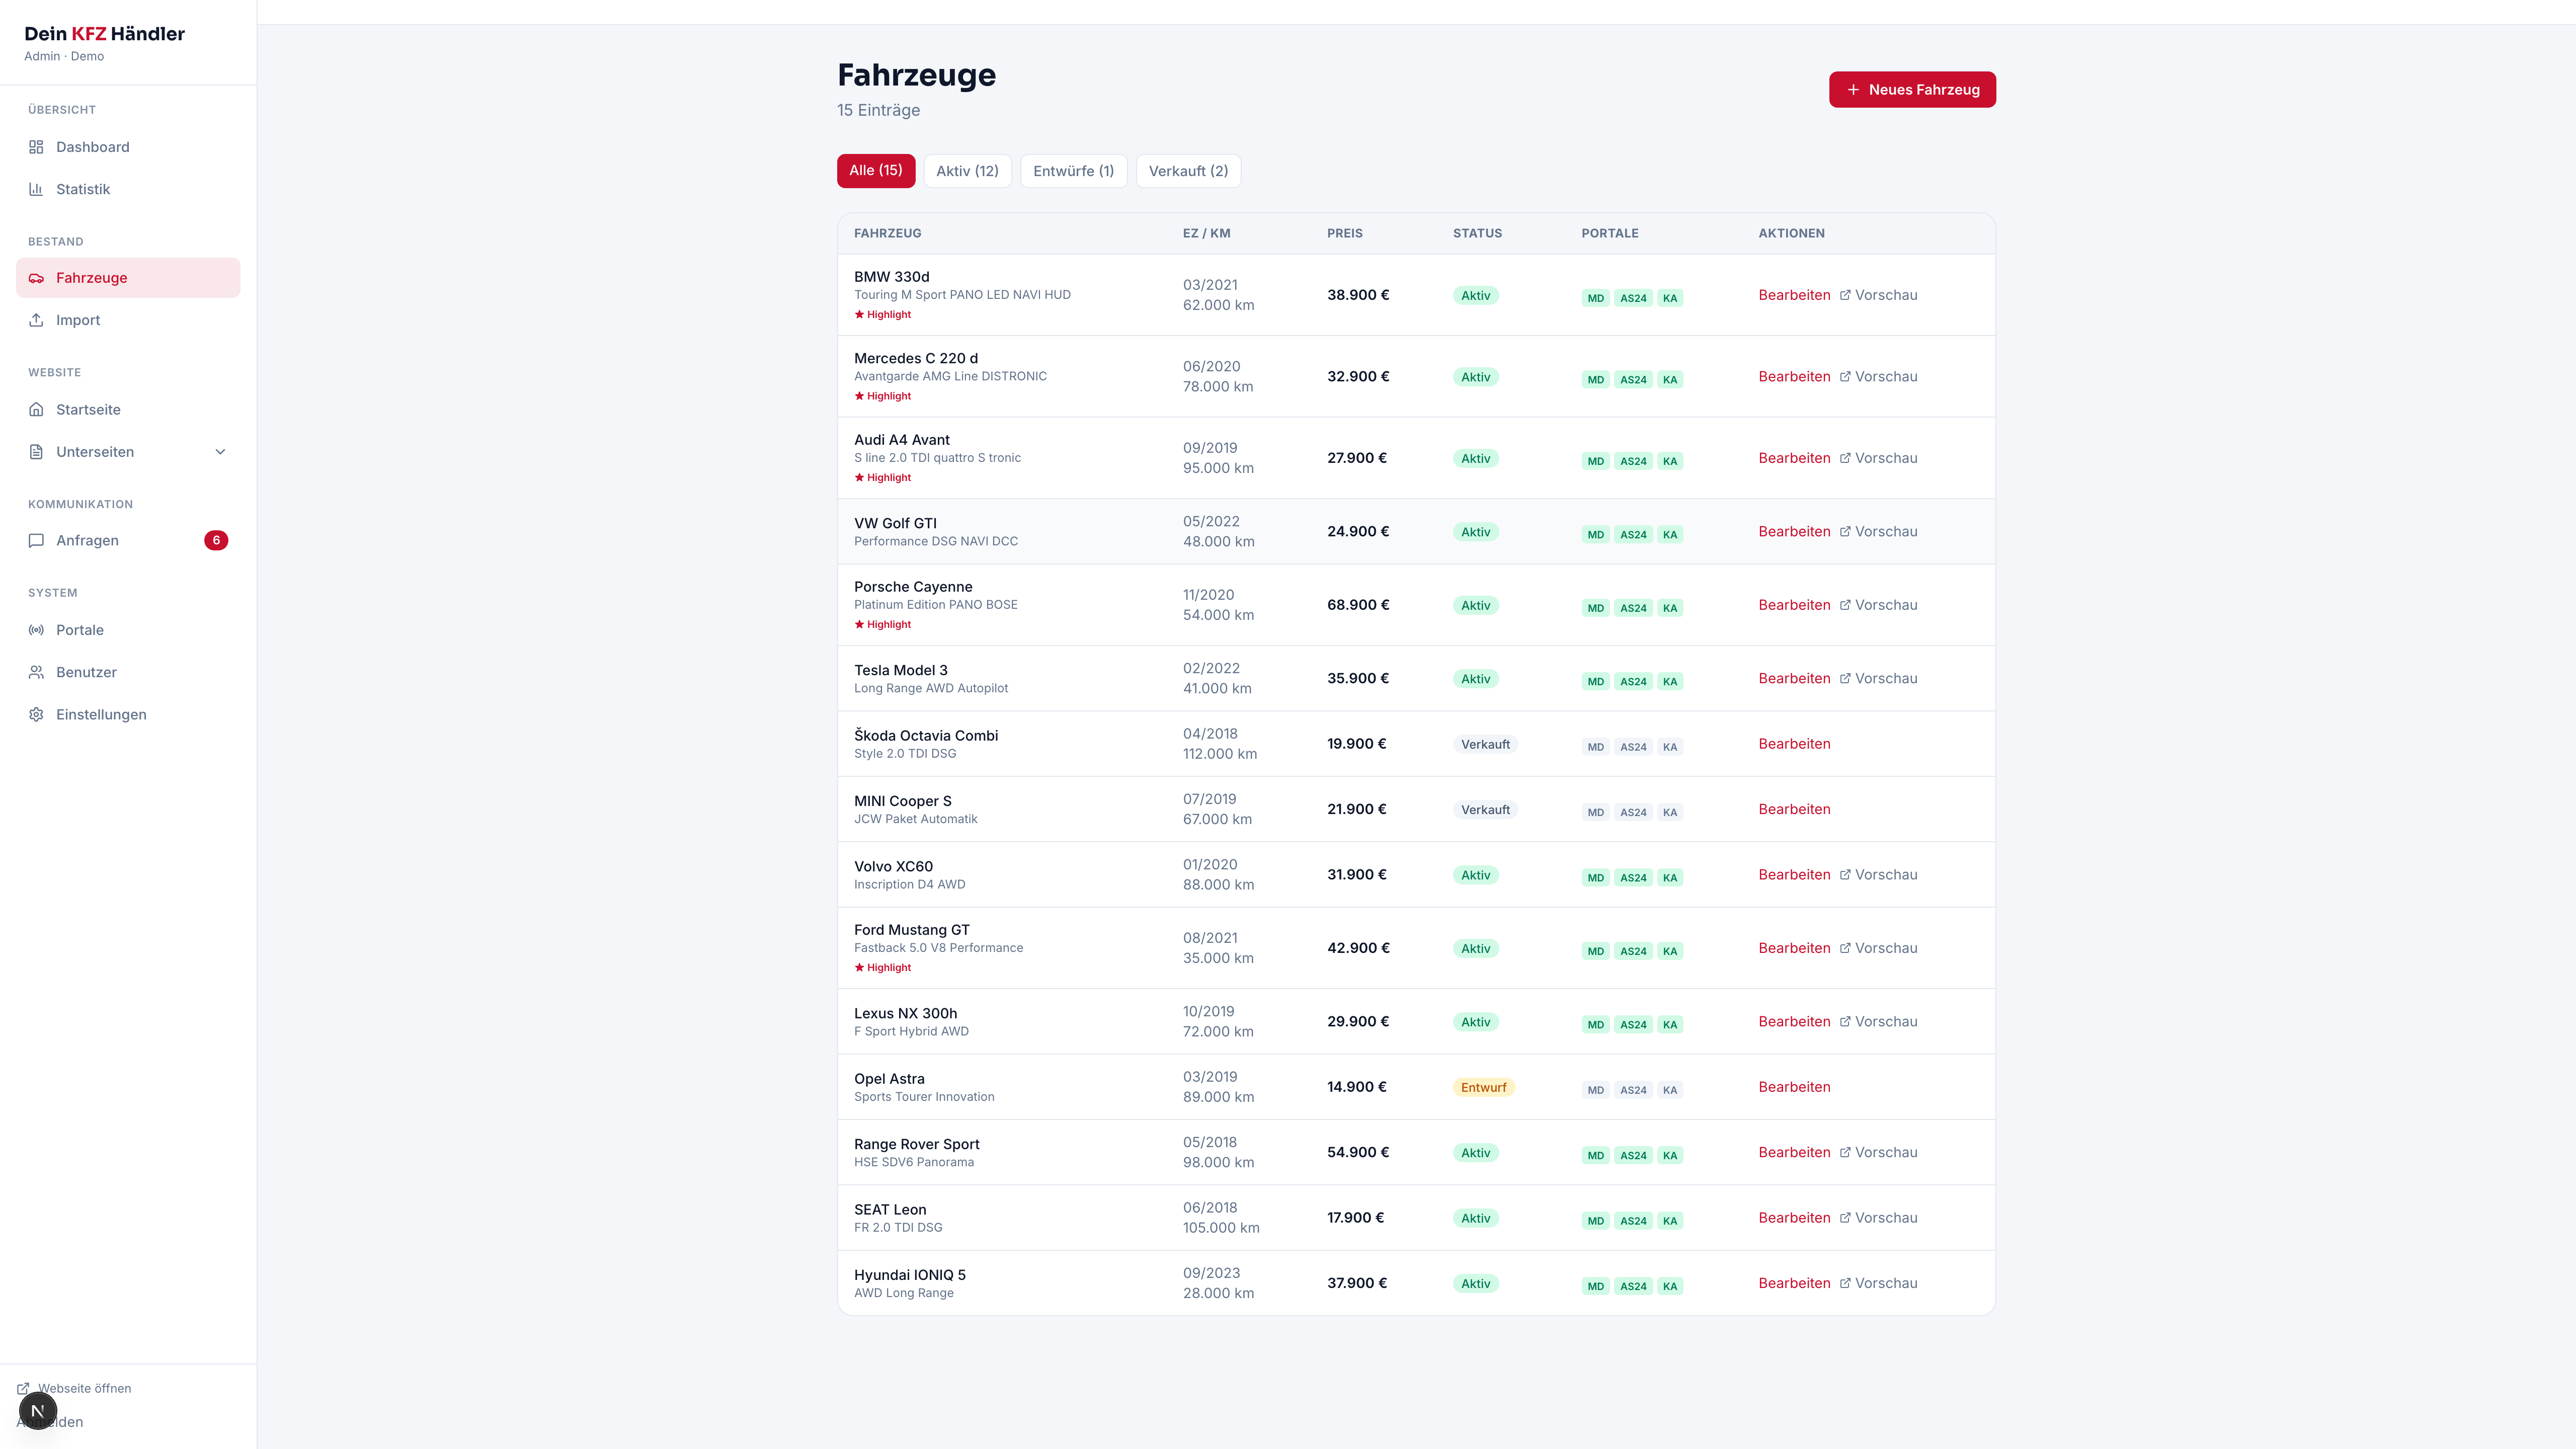The height and width of the screenshot is (1449, 2576).
Task: Click the Portale broadcast icon
Action: click(x=36, y=630)
